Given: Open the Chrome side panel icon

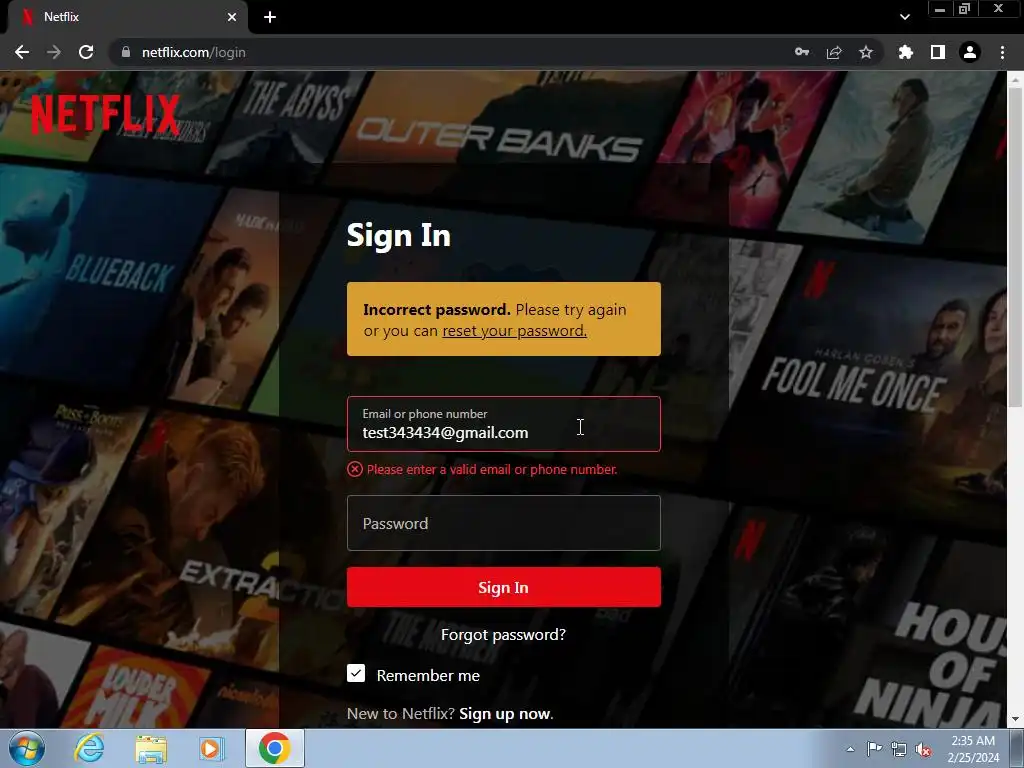Looking at the screenshot, I should pos(938,52).
